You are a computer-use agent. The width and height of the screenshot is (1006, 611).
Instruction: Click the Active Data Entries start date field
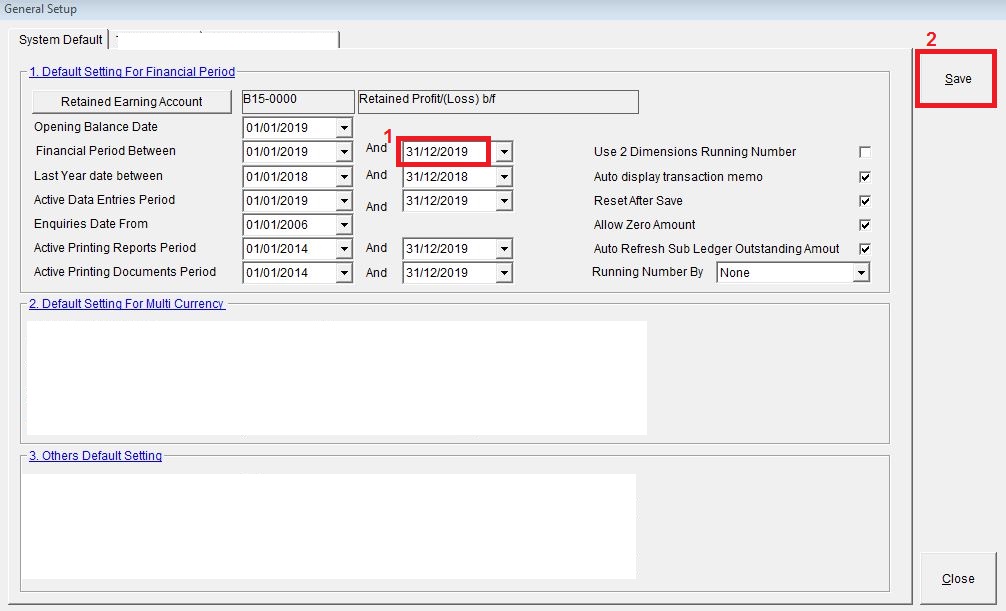click(288, 201)
